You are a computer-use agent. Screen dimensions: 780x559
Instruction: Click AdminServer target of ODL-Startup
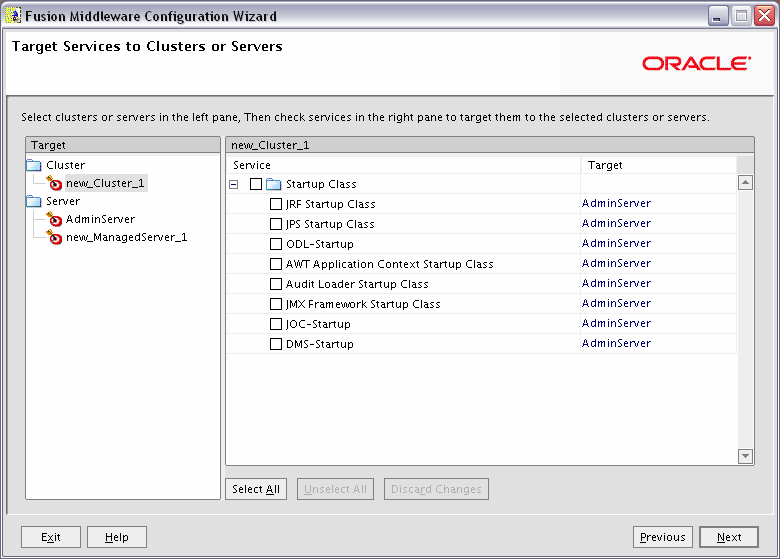tap(616, 243)
